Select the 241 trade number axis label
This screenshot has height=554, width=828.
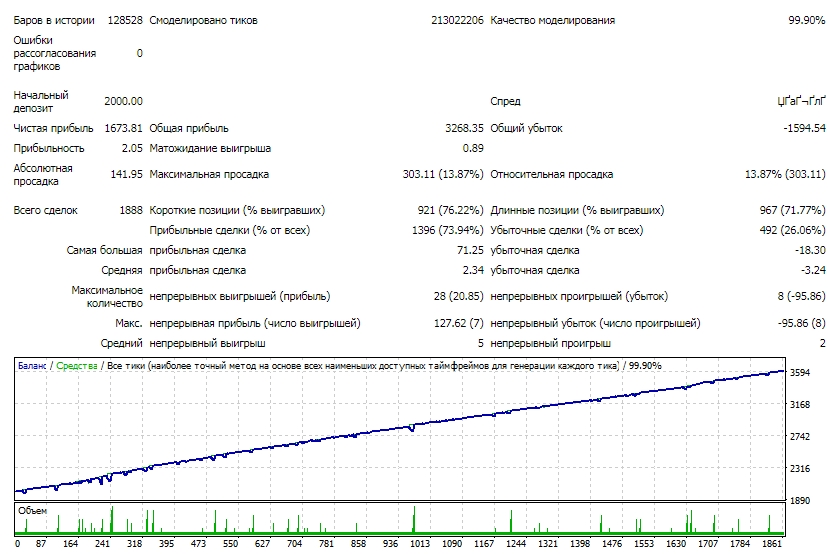point(102,543)
